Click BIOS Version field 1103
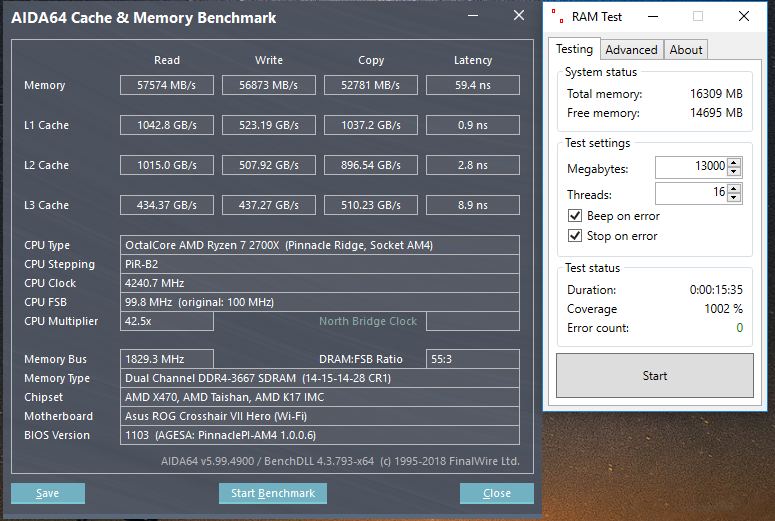Viewport: 775px width, 521px height. tap(320, 435)
